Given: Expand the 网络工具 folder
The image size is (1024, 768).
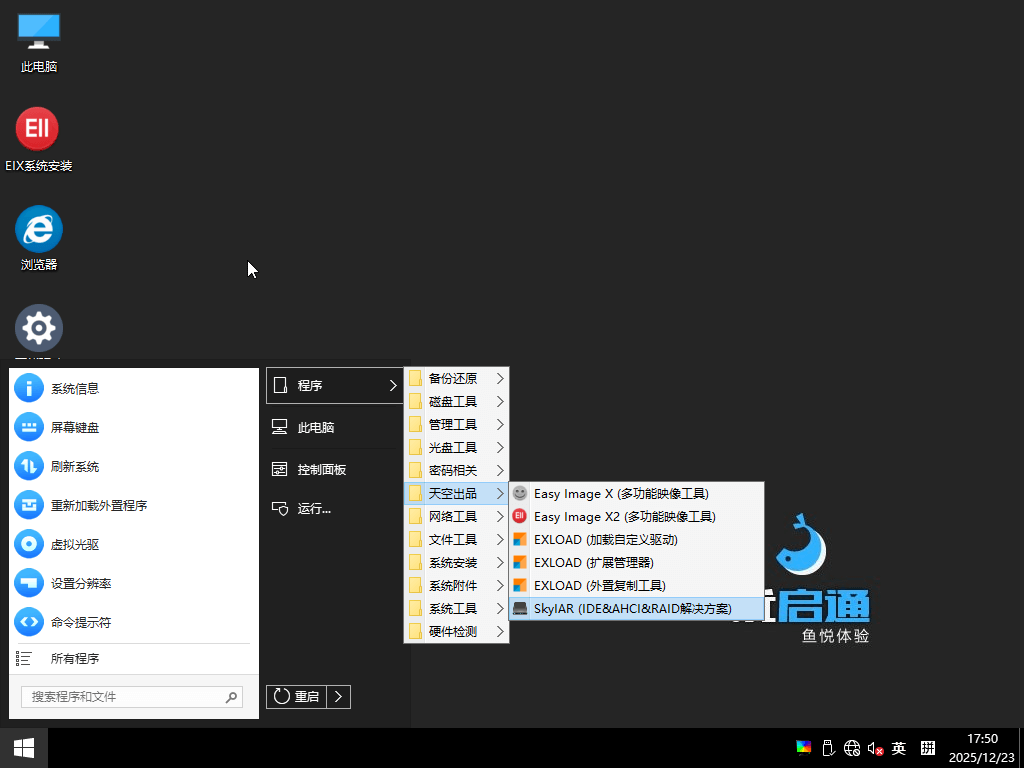Looking at the screenshot, I should [x=456, y=517].
